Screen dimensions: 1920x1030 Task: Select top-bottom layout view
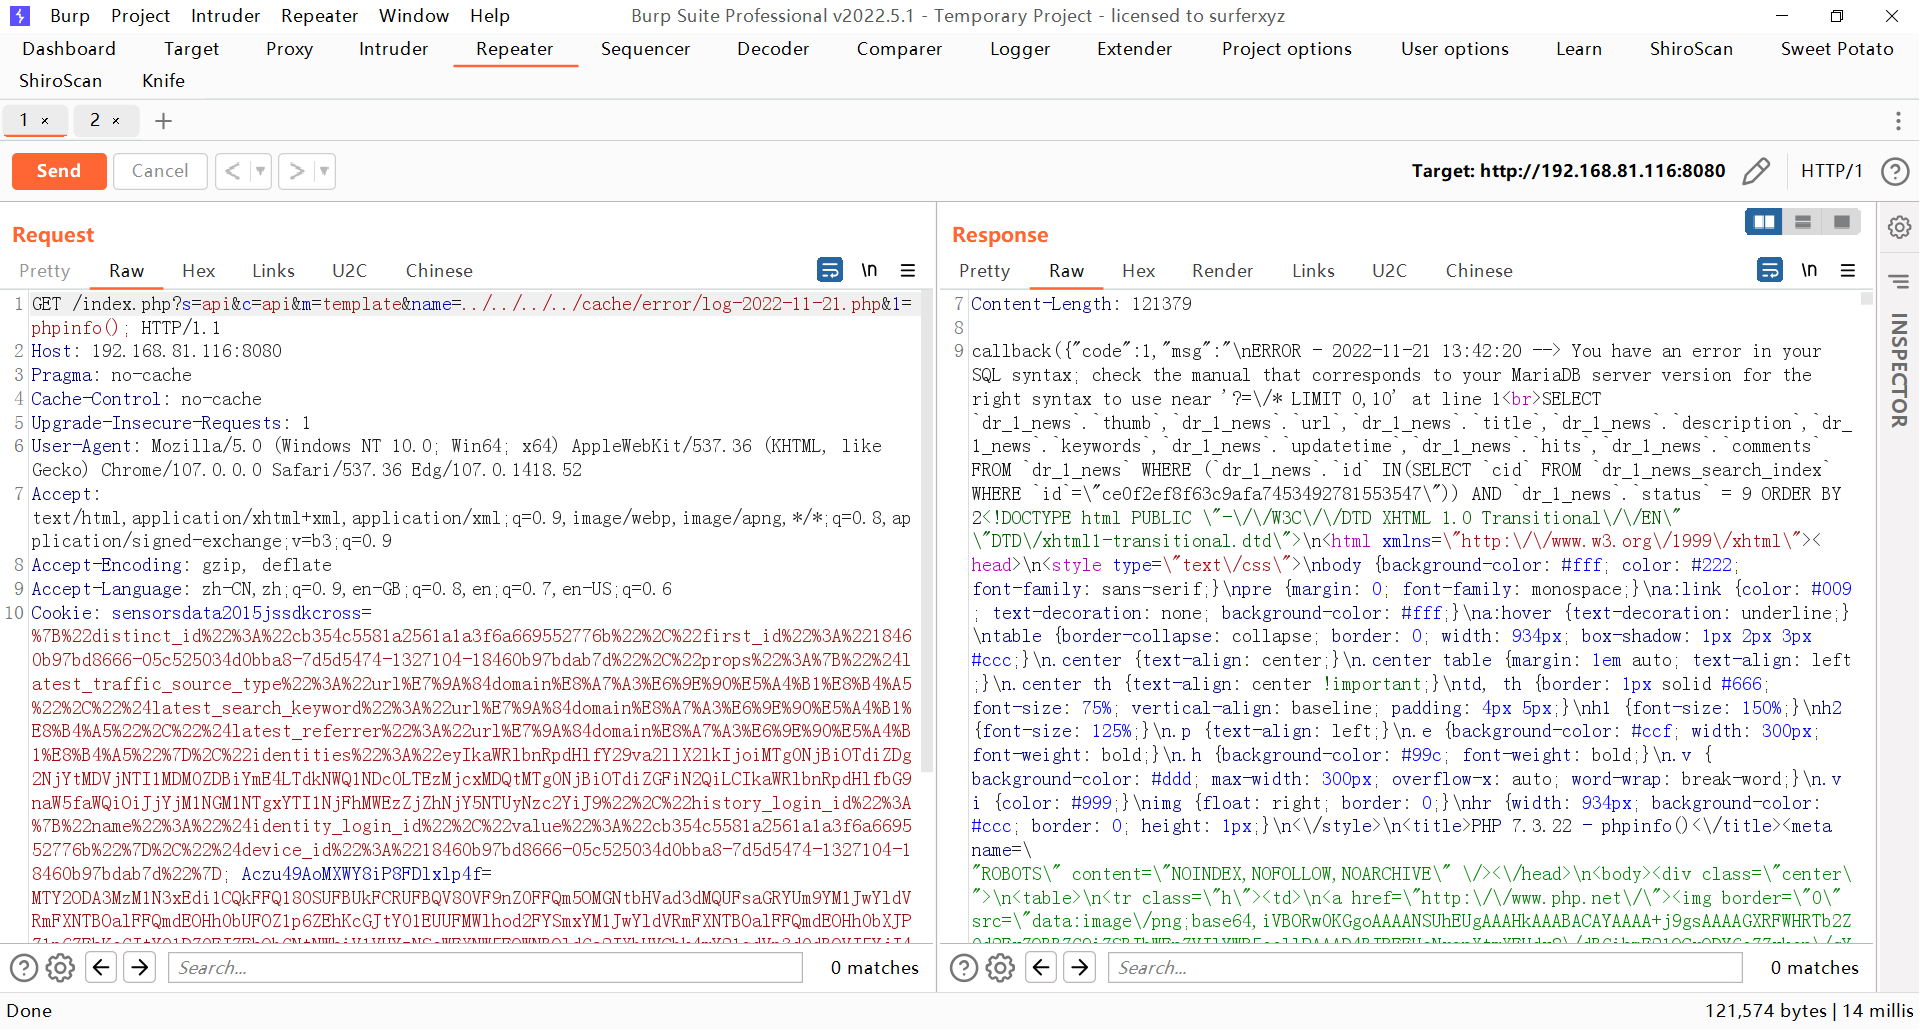tap(1803, 222)
